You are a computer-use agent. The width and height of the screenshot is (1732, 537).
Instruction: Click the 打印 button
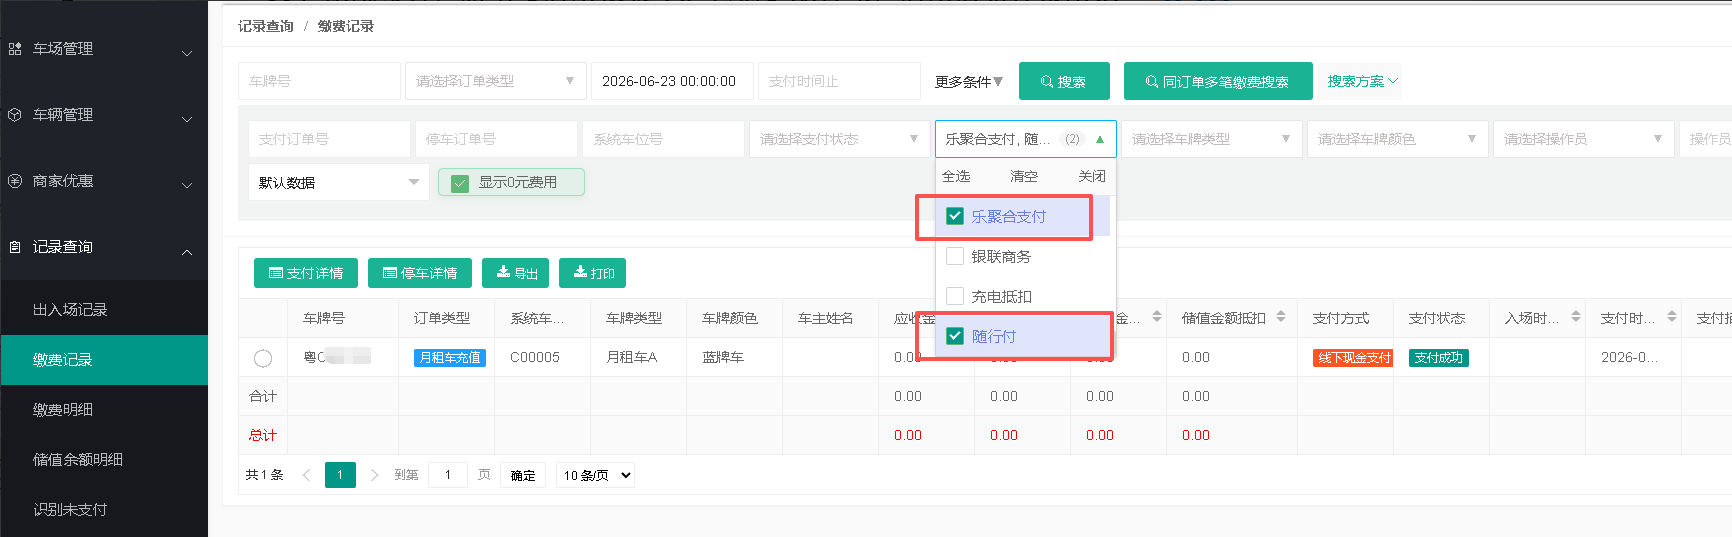click(x=593, y=273)
